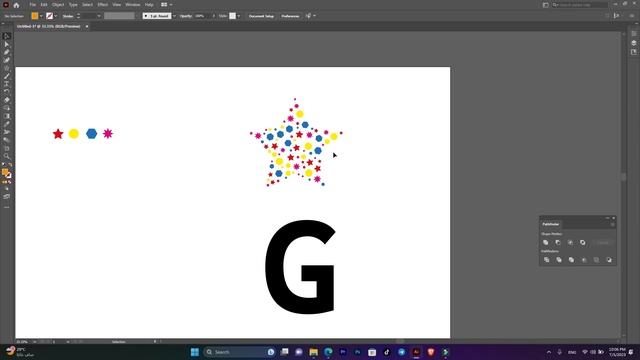
Task: Click Intersect in Pathfinder shape modes
Action: [570, 242]
